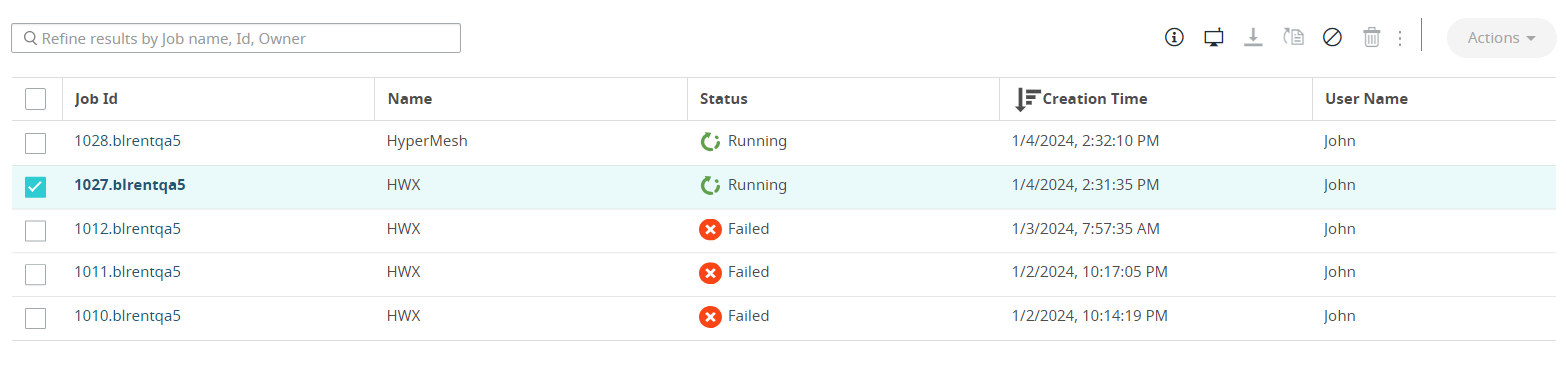
Task: Sort by the Job Id column header
Action: point(96,99)
